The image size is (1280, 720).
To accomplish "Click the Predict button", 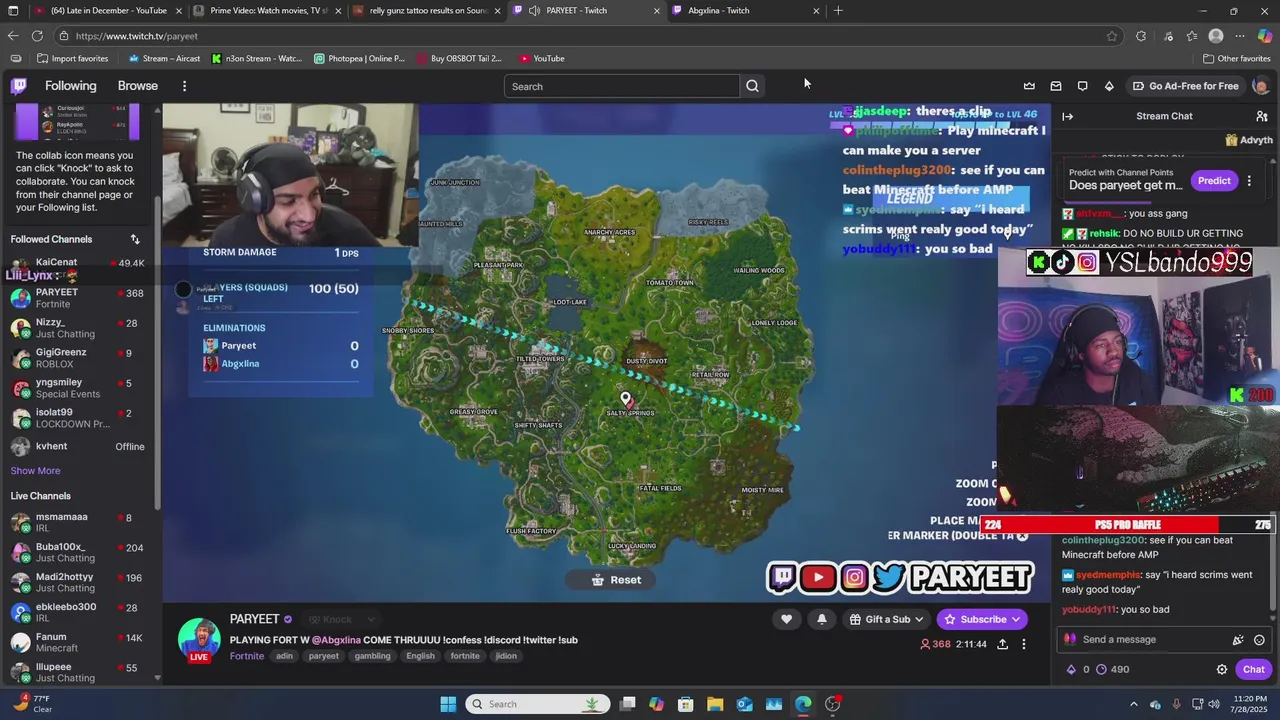I will coord(1214,181).
